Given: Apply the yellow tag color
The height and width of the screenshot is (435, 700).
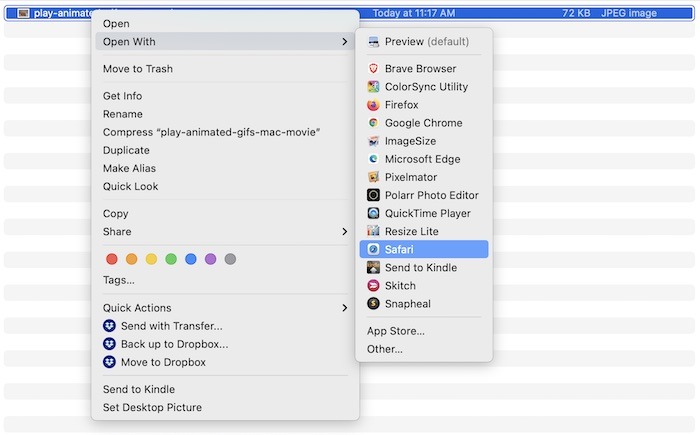Looking at the screenshot, I should pyautogui.click(x=151, y=259).
